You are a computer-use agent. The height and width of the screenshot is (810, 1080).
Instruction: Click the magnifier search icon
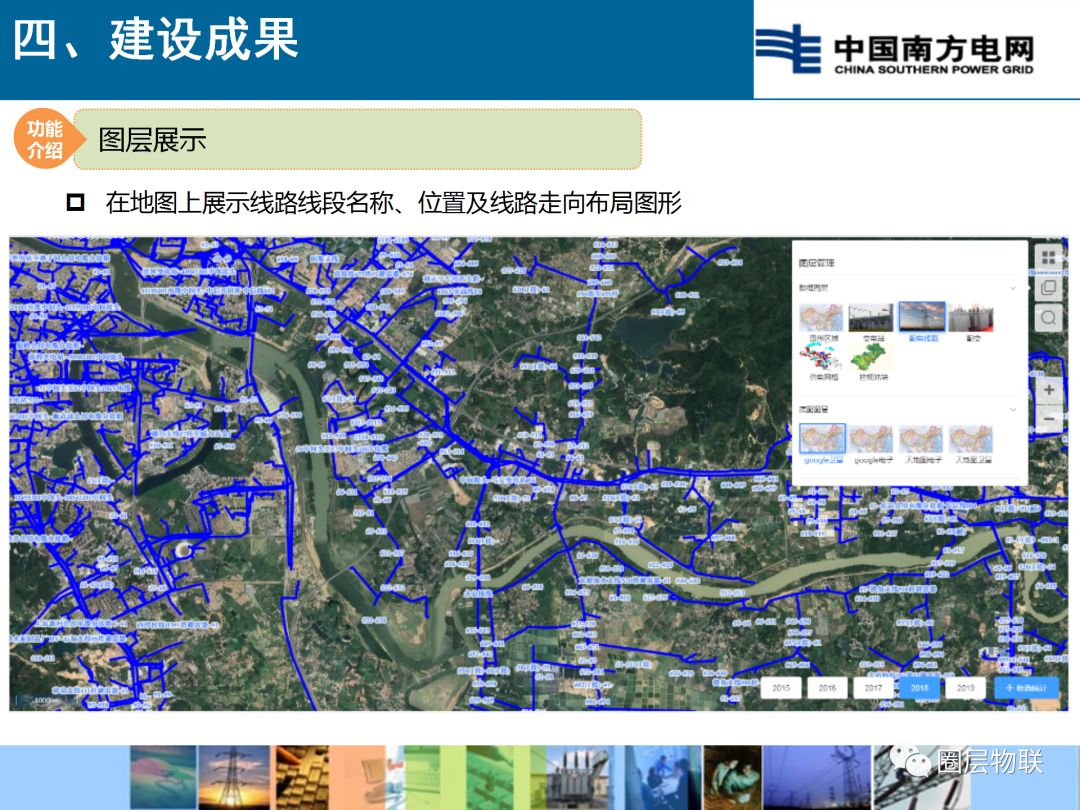click(x=1048, y=318)
